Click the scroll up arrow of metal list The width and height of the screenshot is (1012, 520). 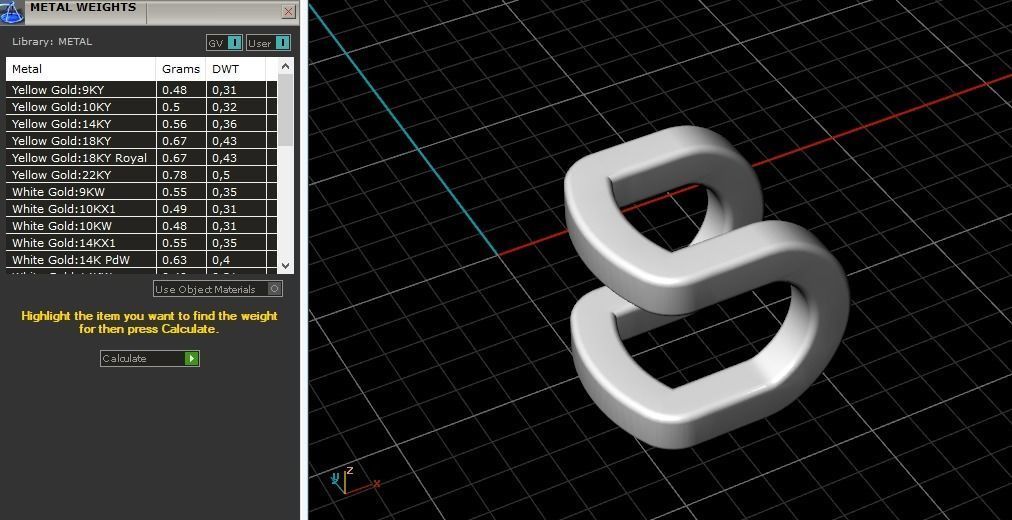(x=286, y=66)
